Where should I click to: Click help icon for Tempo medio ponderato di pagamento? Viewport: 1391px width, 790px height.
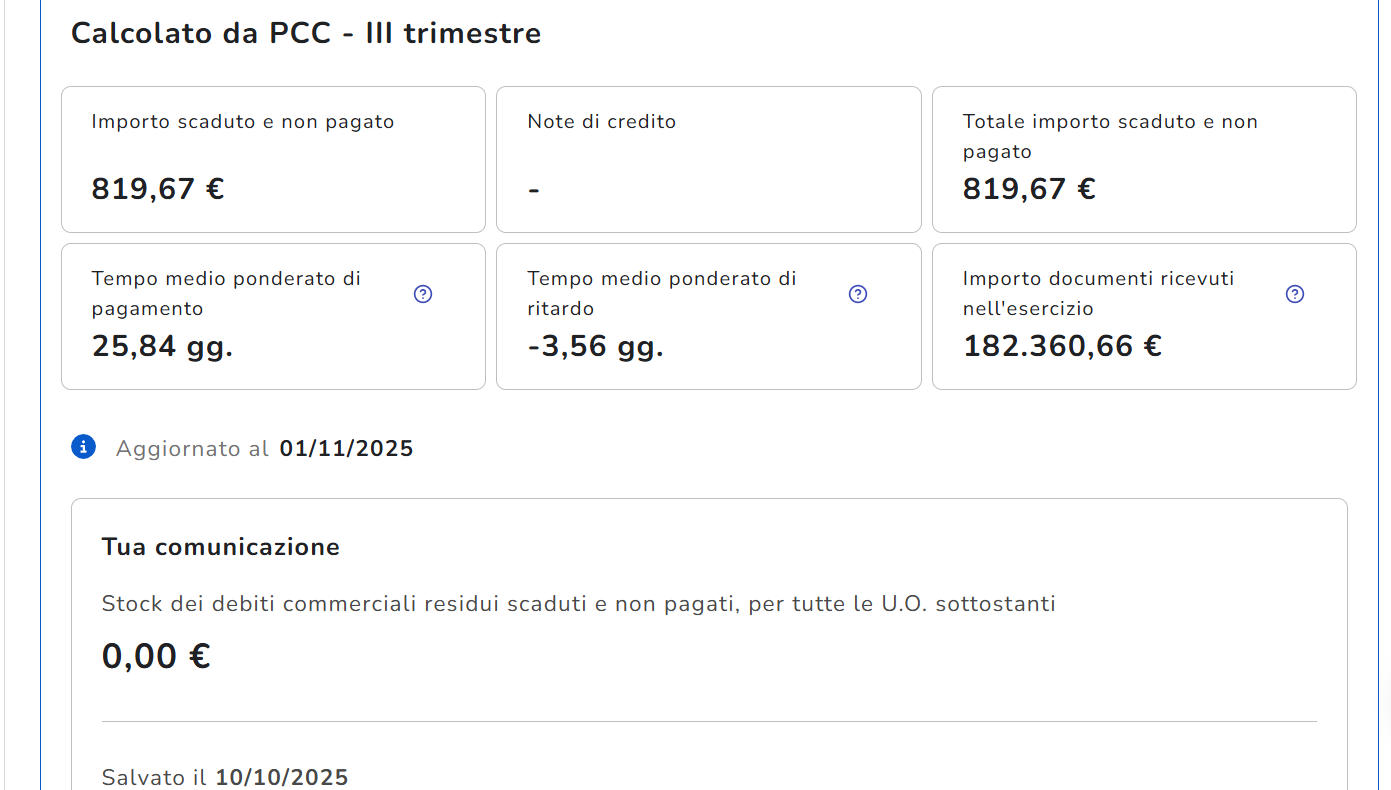click(x=423, y=294)
